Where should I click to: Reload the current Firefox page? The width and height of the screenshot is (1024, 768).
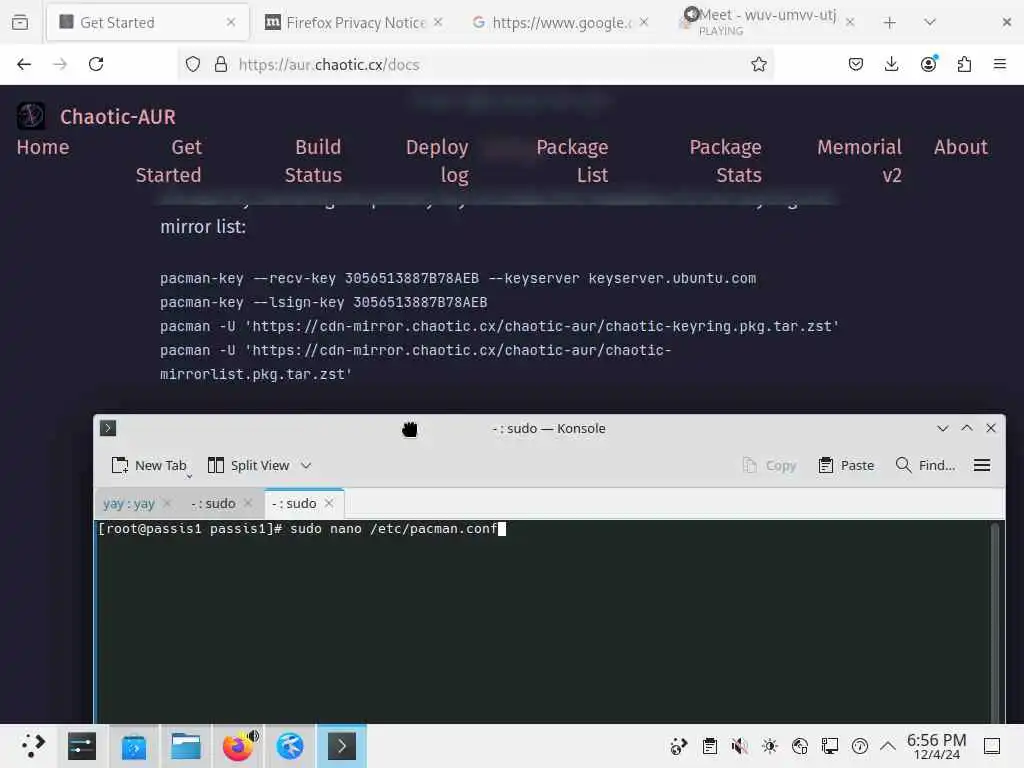96,64
